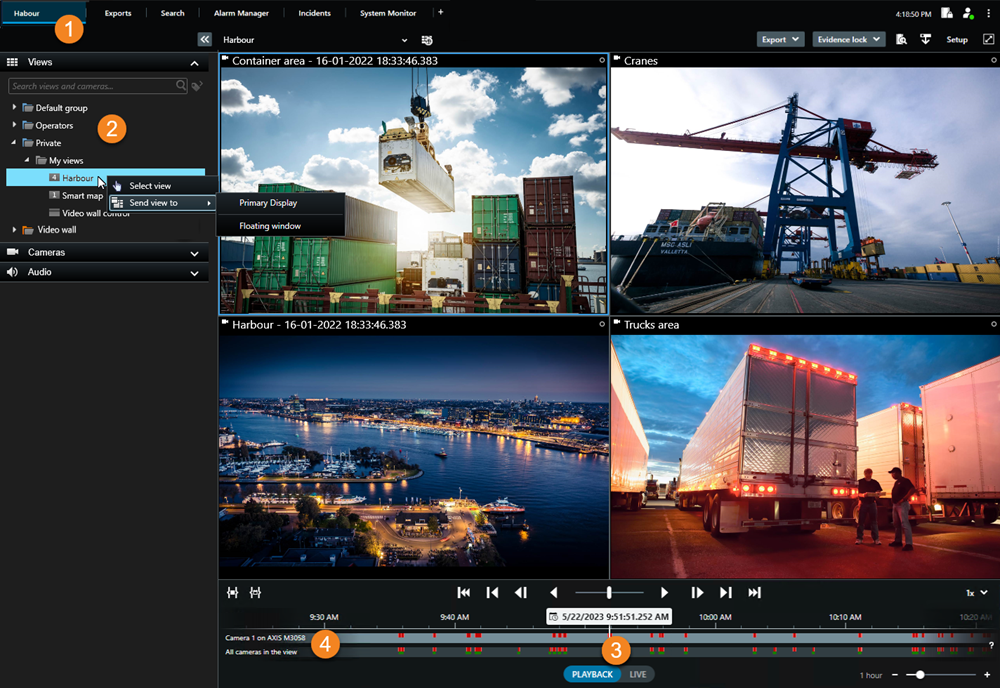The image size is (1000, 688).
Task: Open the Export dropdown
Action: [x=780, y=40]
